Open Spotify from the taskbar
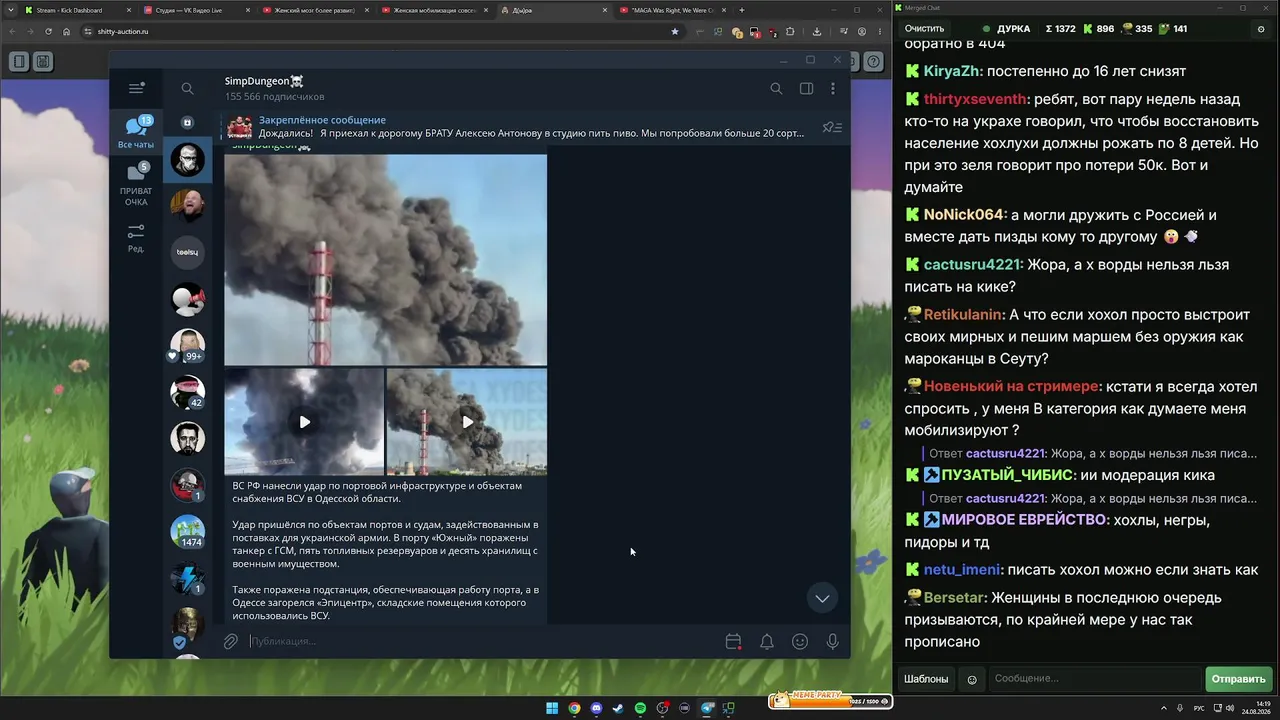Image resolution: width=1280 pixels, height=720 pixels. pos(640,709)
